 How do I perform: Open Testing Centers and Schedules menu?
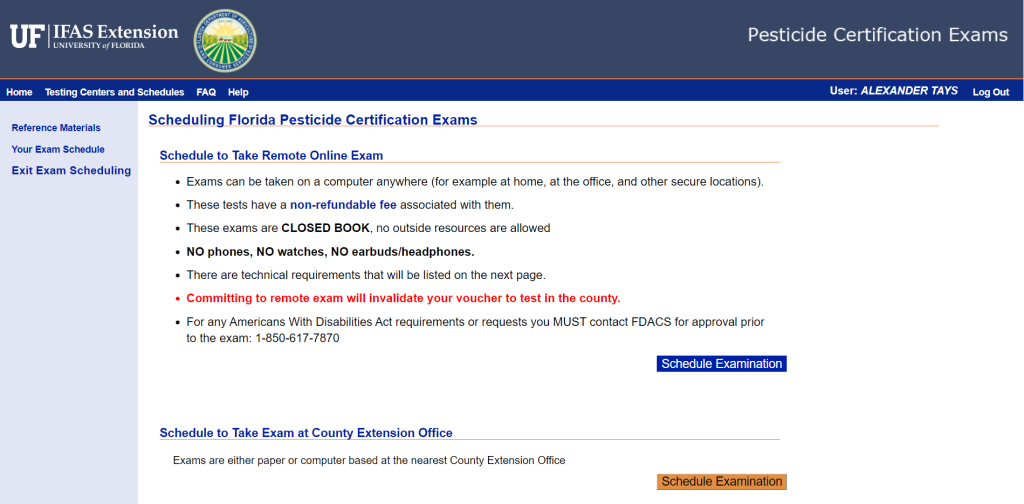coord(114,92)
